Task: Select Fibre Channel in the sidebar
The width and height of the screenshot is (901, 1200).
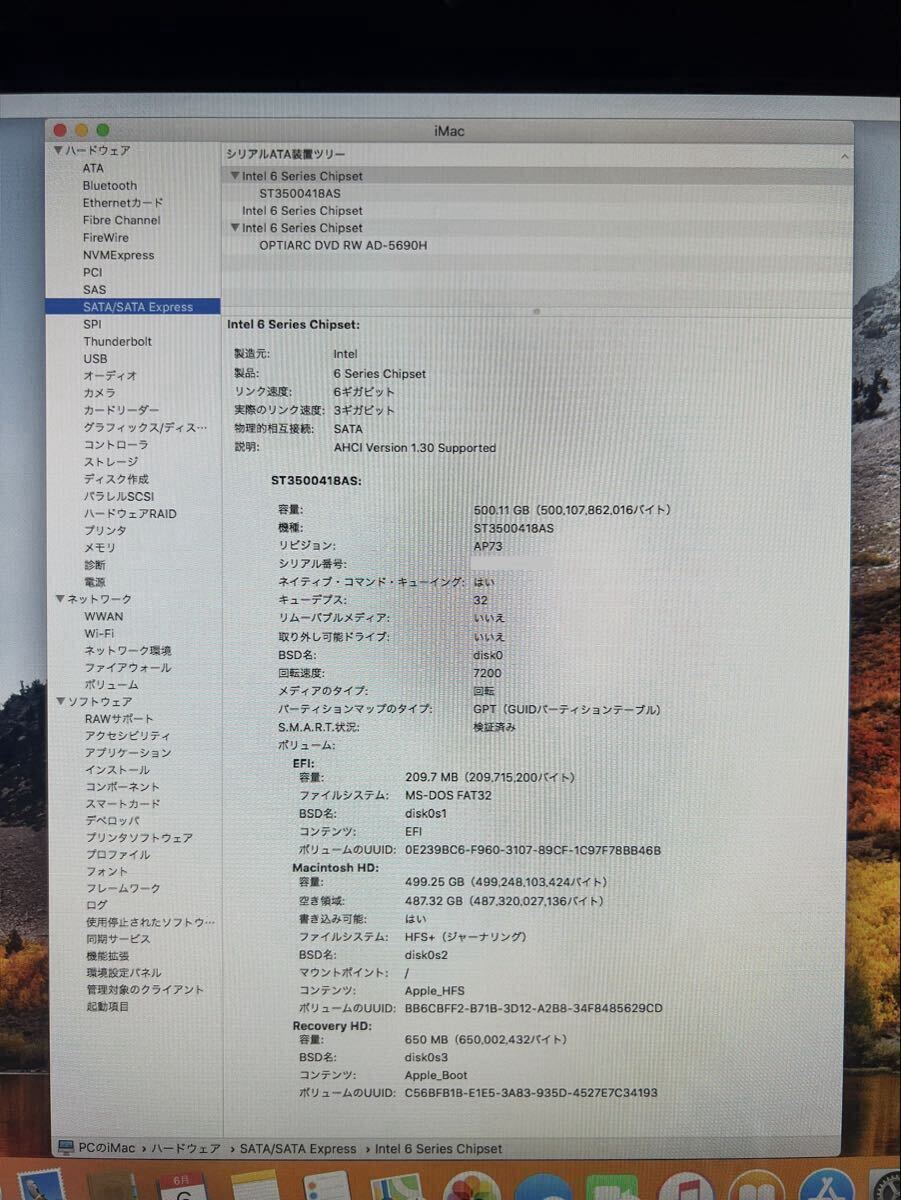Action: 122,220
